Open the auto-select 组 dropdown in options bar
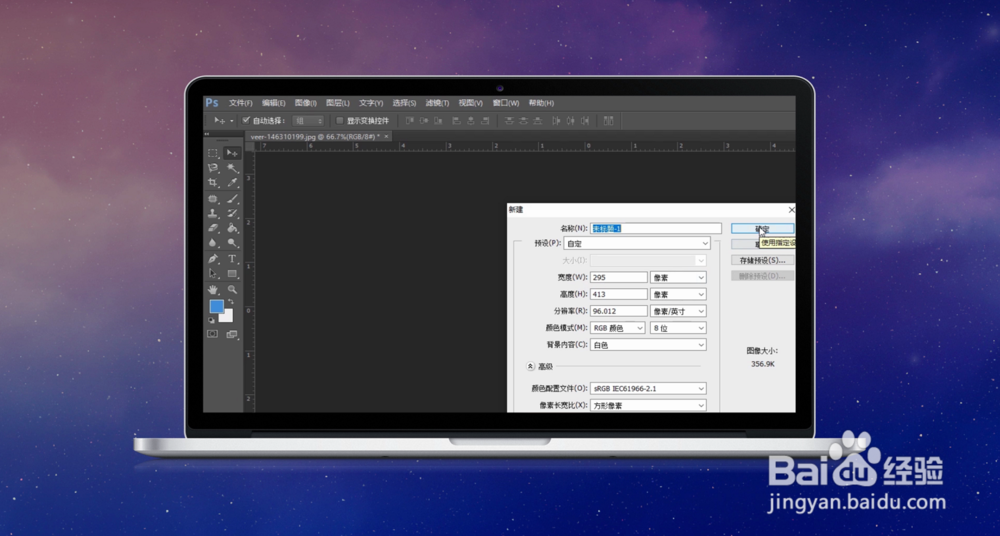Screen dimensions: 1000x536 point(308,121)
